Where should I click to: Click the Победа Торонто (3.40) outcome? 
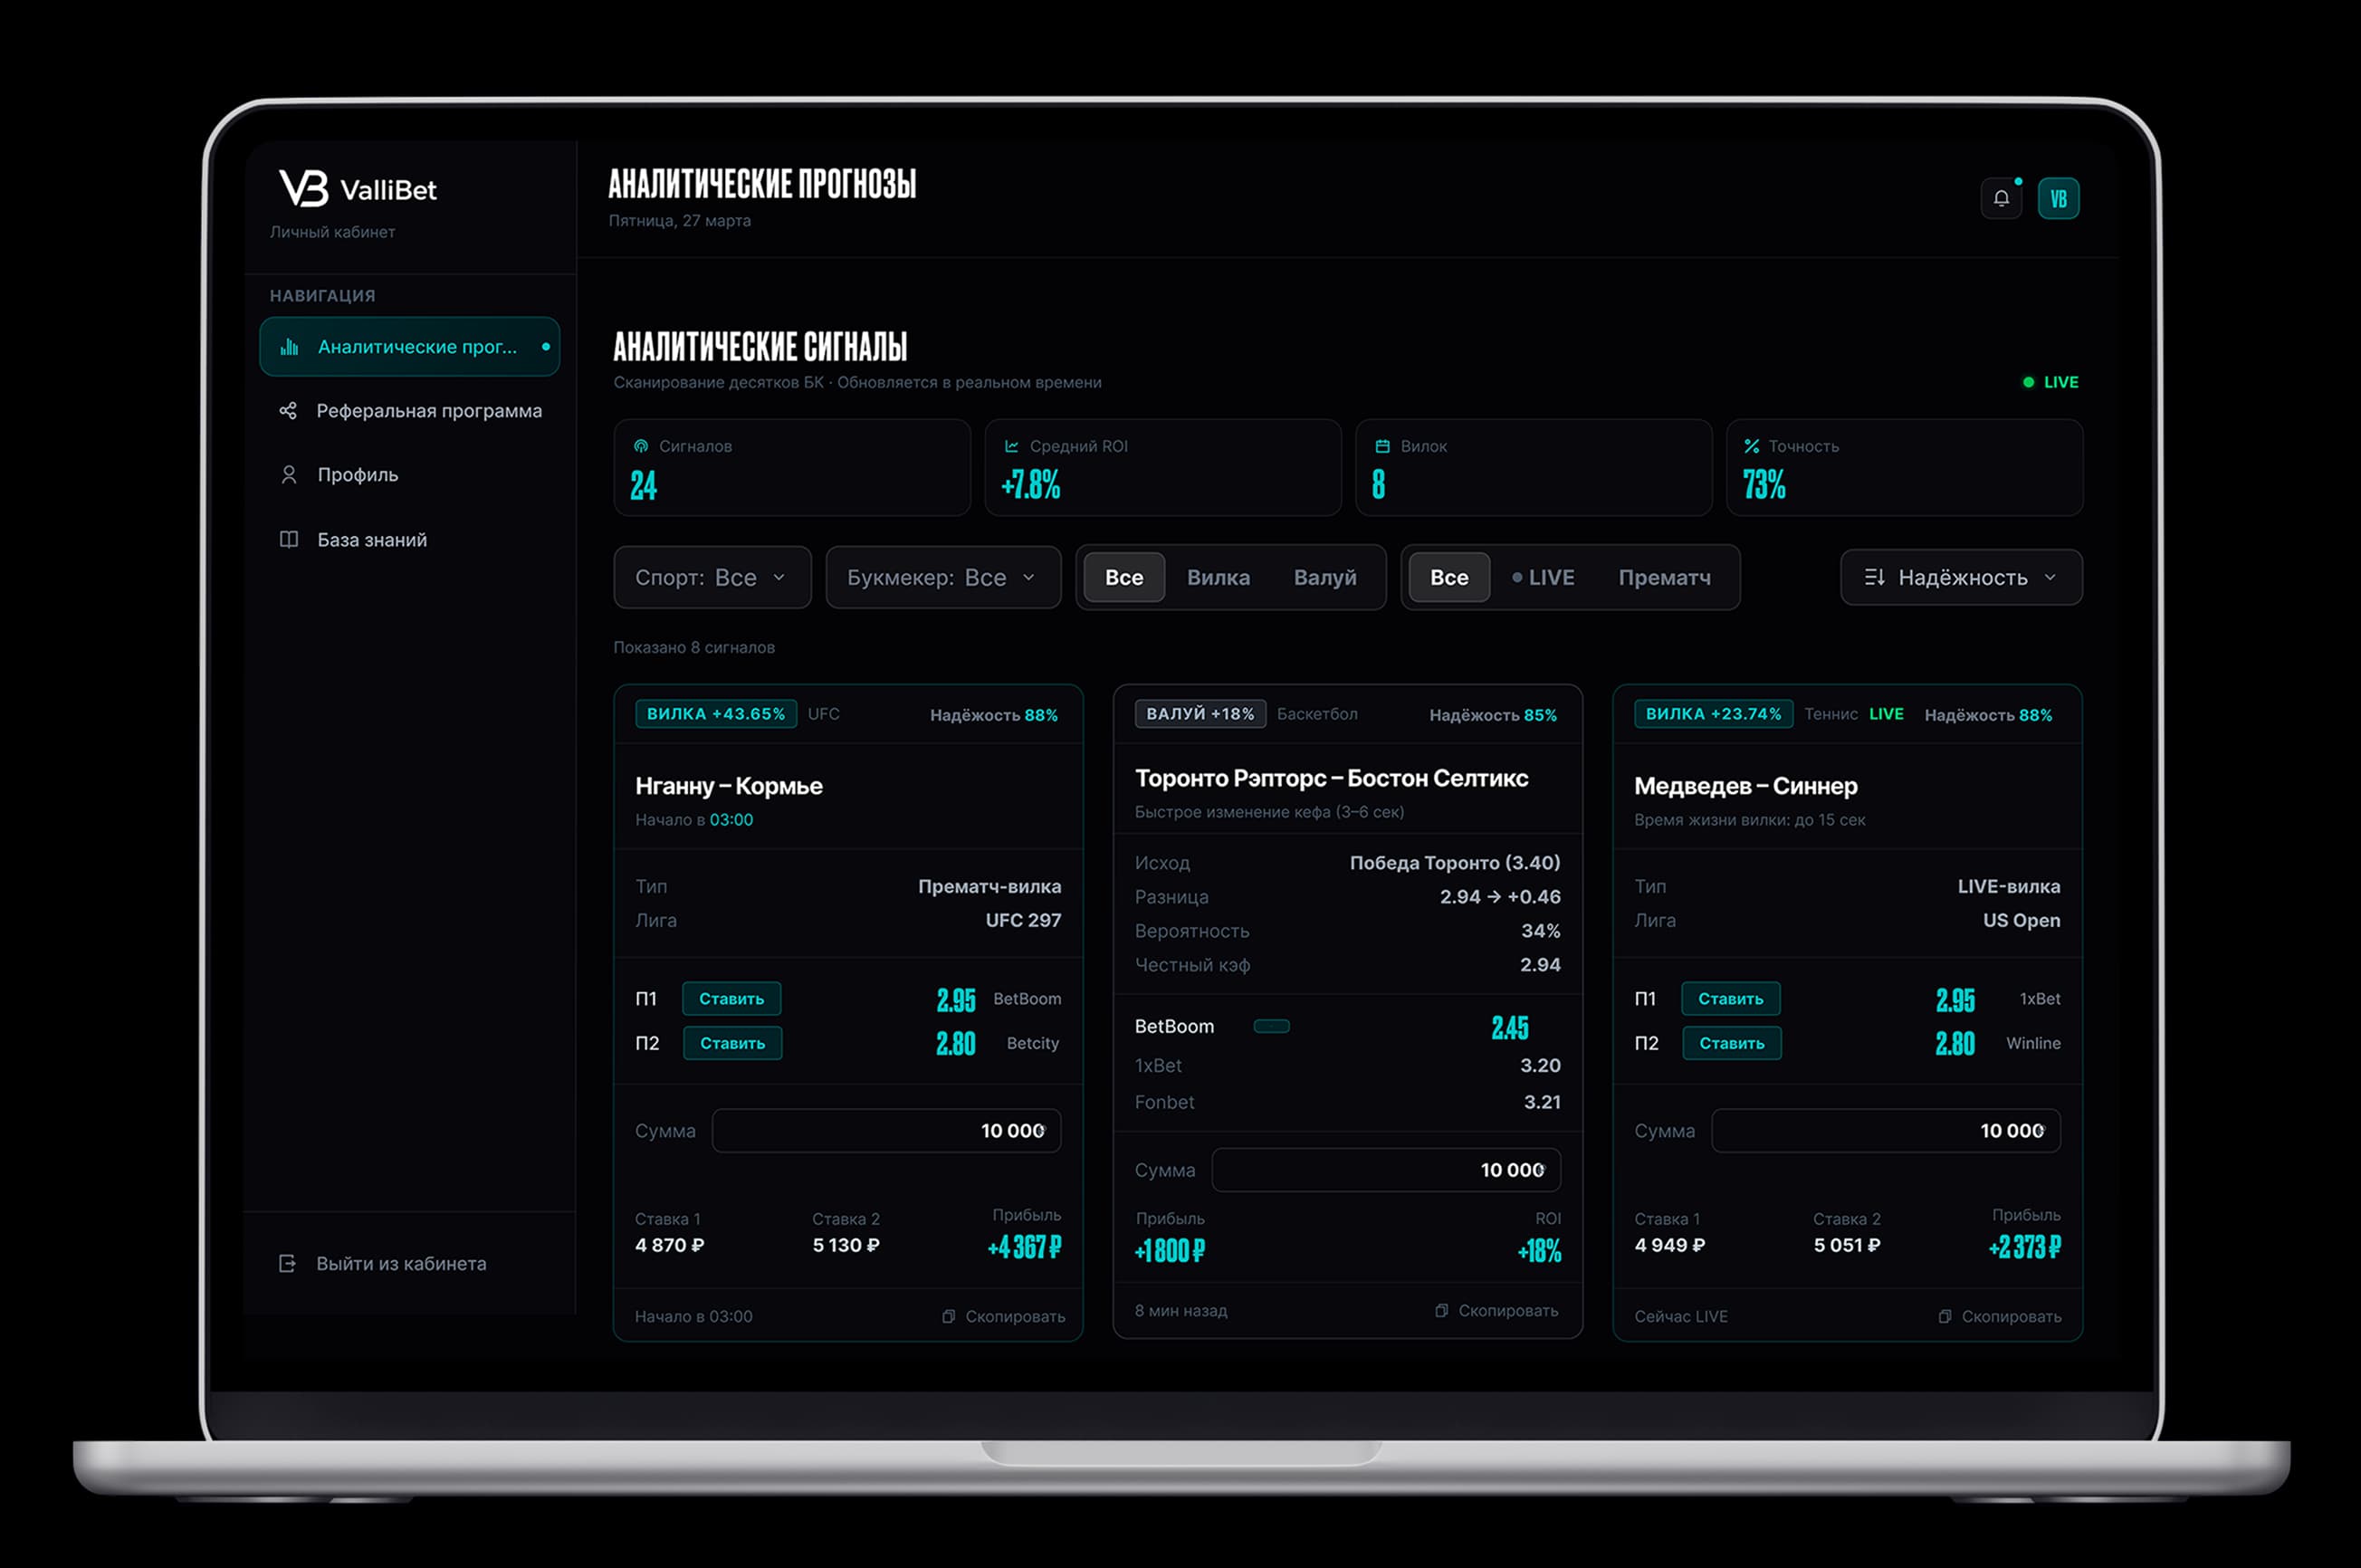(1455, 863)
